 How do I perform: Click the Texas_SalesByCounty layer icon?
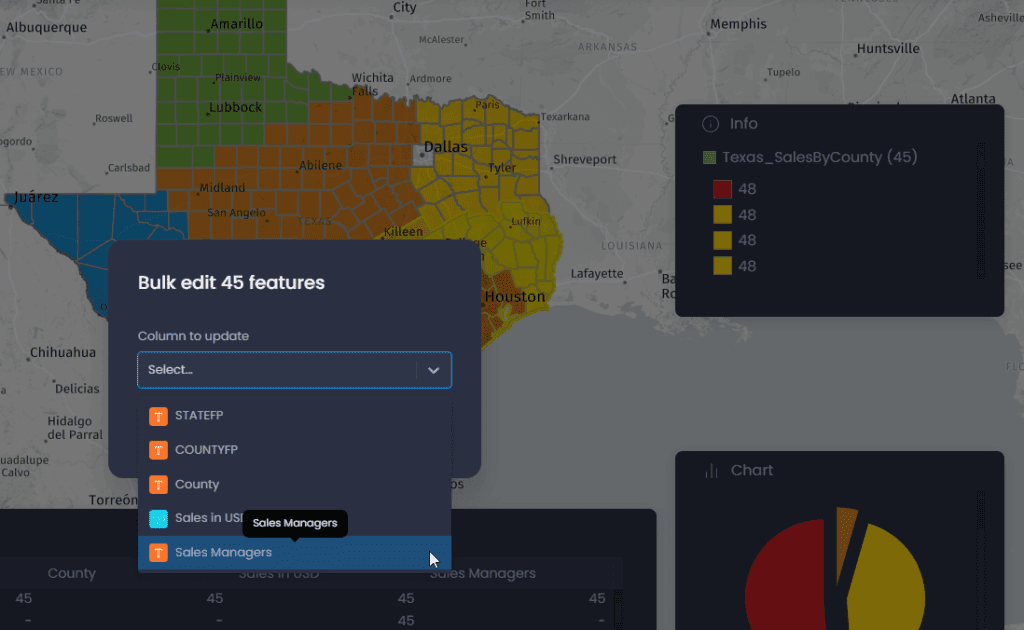[709, 157]
